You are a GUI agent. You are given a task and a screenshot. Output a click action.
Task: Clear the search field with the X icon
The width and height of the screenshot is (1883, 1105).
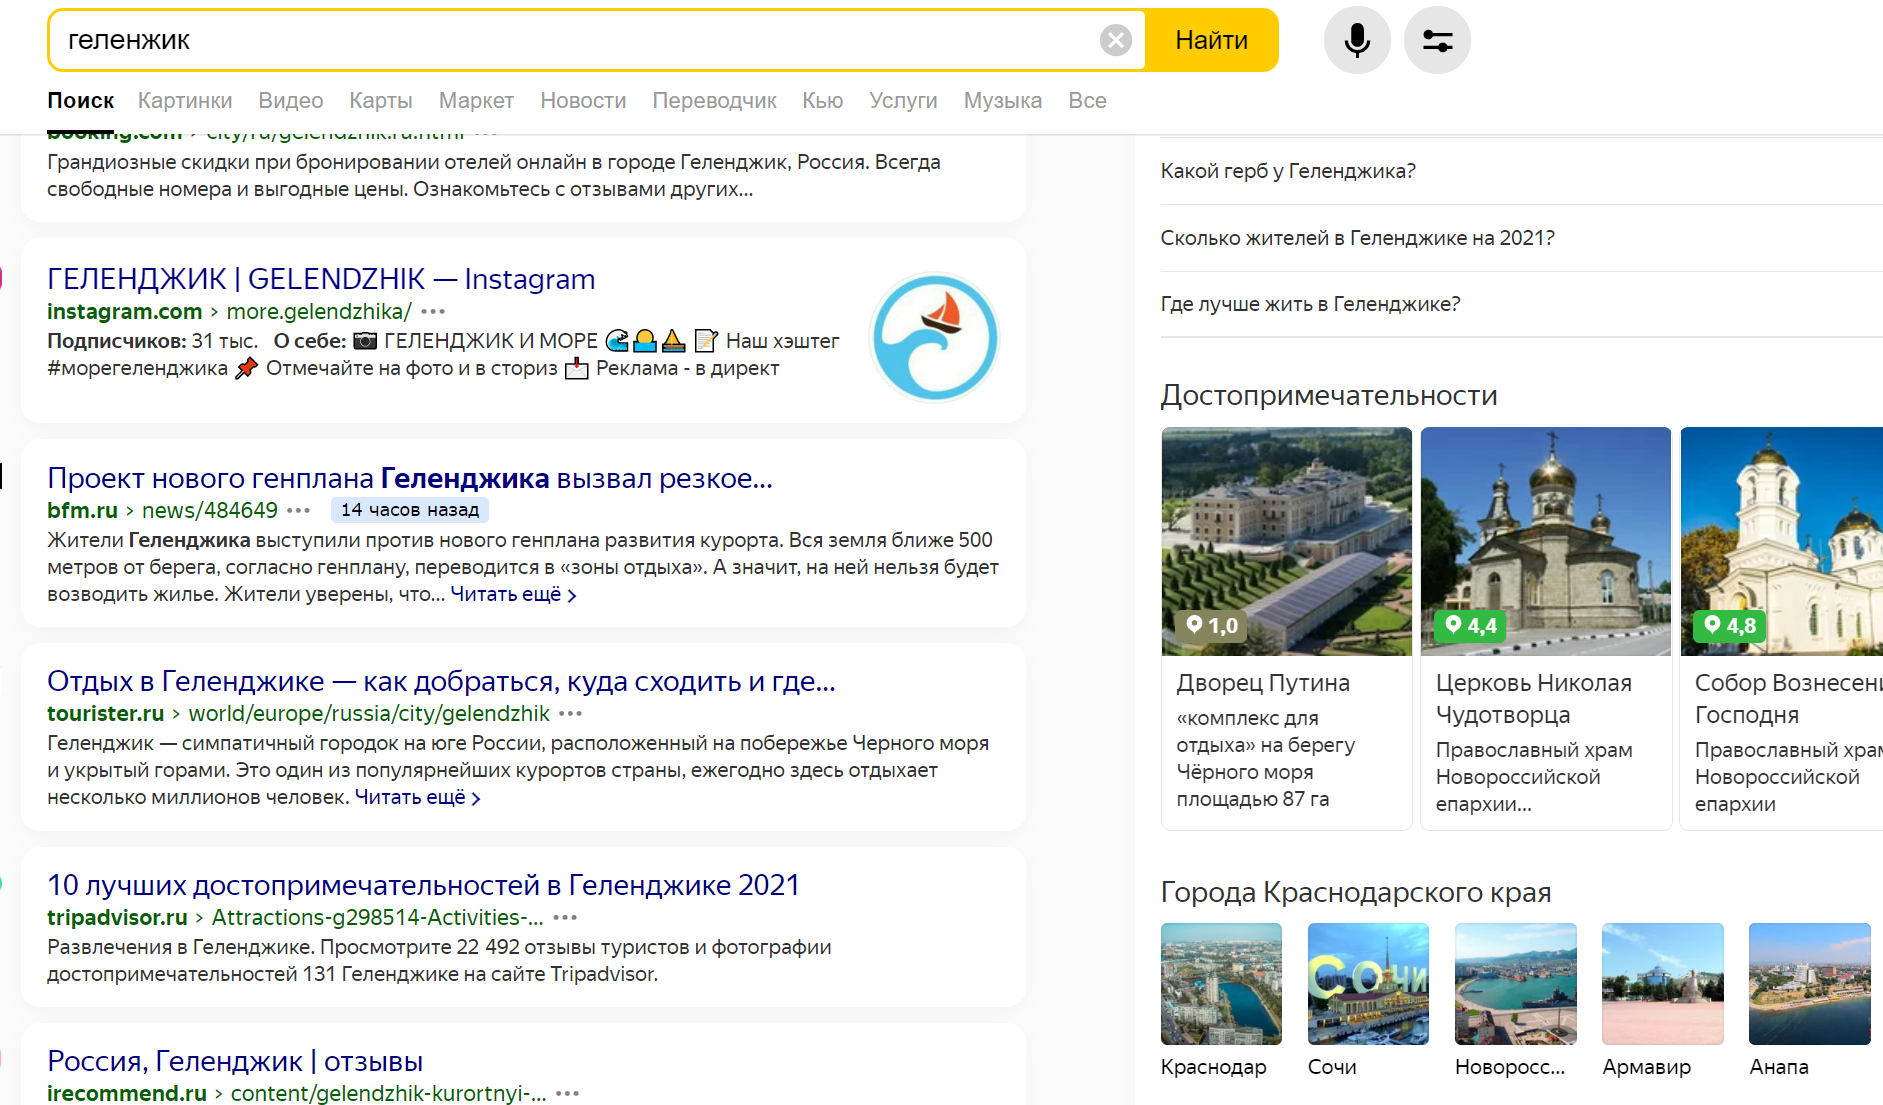click(x=1115, y=40)
